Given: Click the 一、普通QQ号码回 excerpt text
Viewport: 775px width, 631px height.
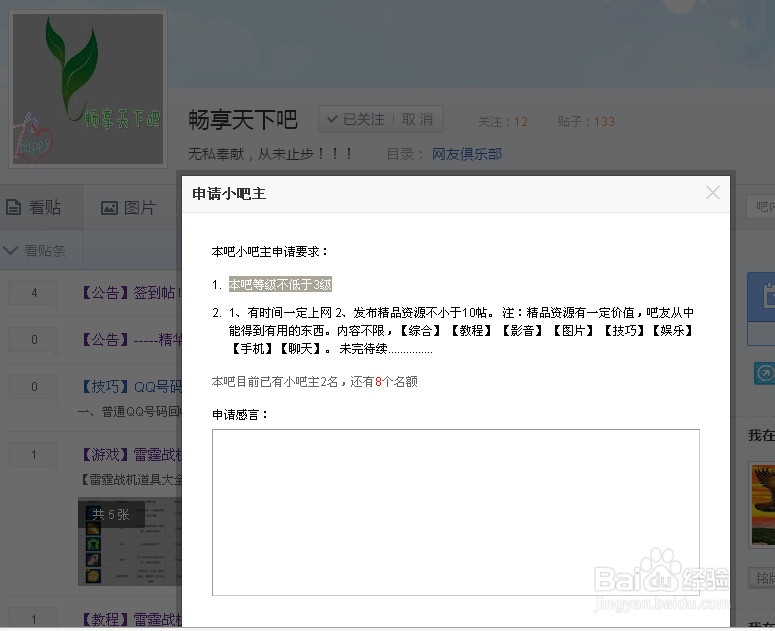Looking at the screenshot, I should (130, 412).
